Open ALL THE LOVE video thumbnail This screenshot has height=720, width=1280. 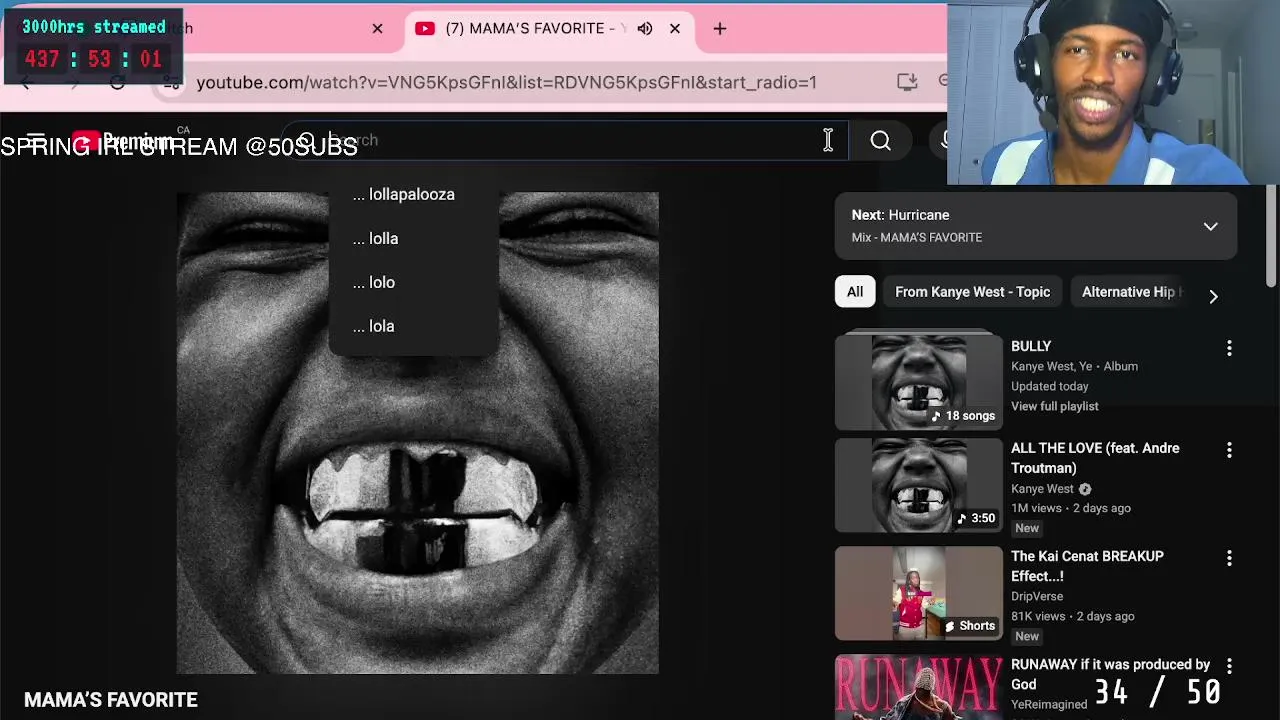[x=918, y=485]
